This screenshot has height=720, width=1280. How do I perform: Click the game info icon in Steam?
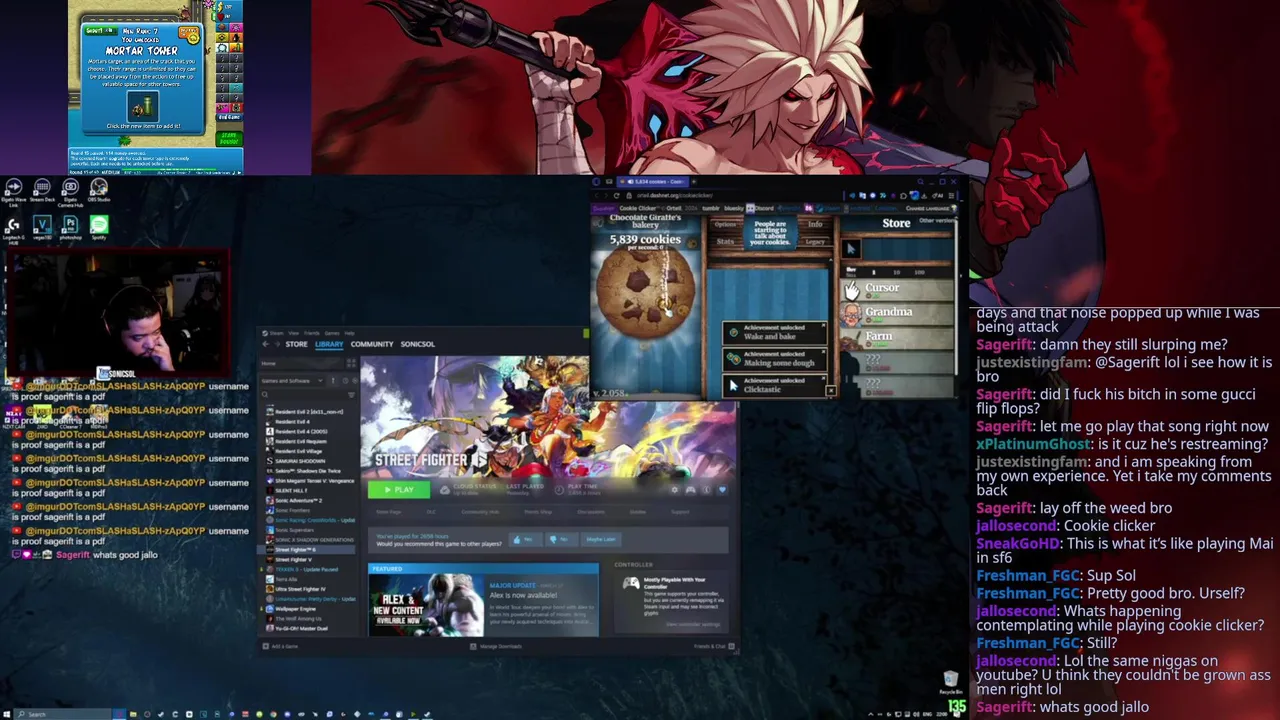706,490
